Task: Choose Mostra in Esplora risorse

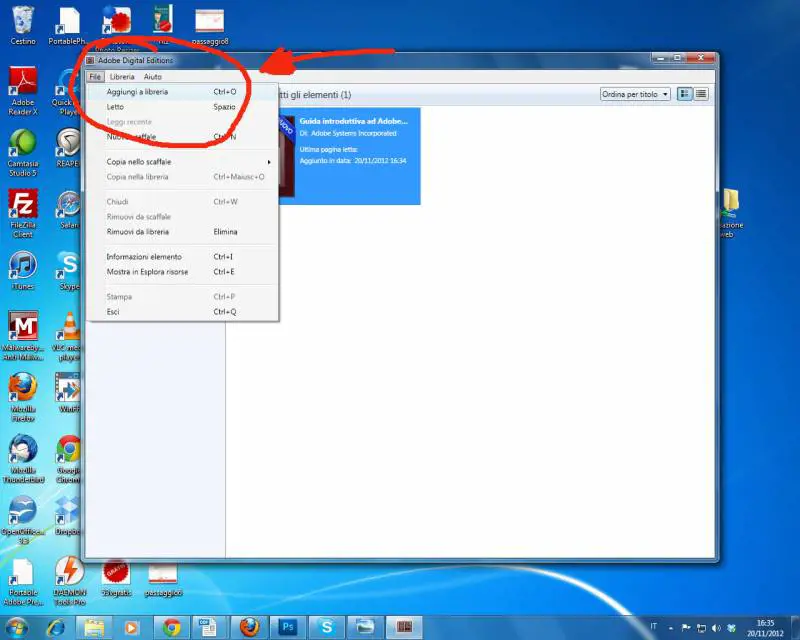Action: tap(183, 272)
